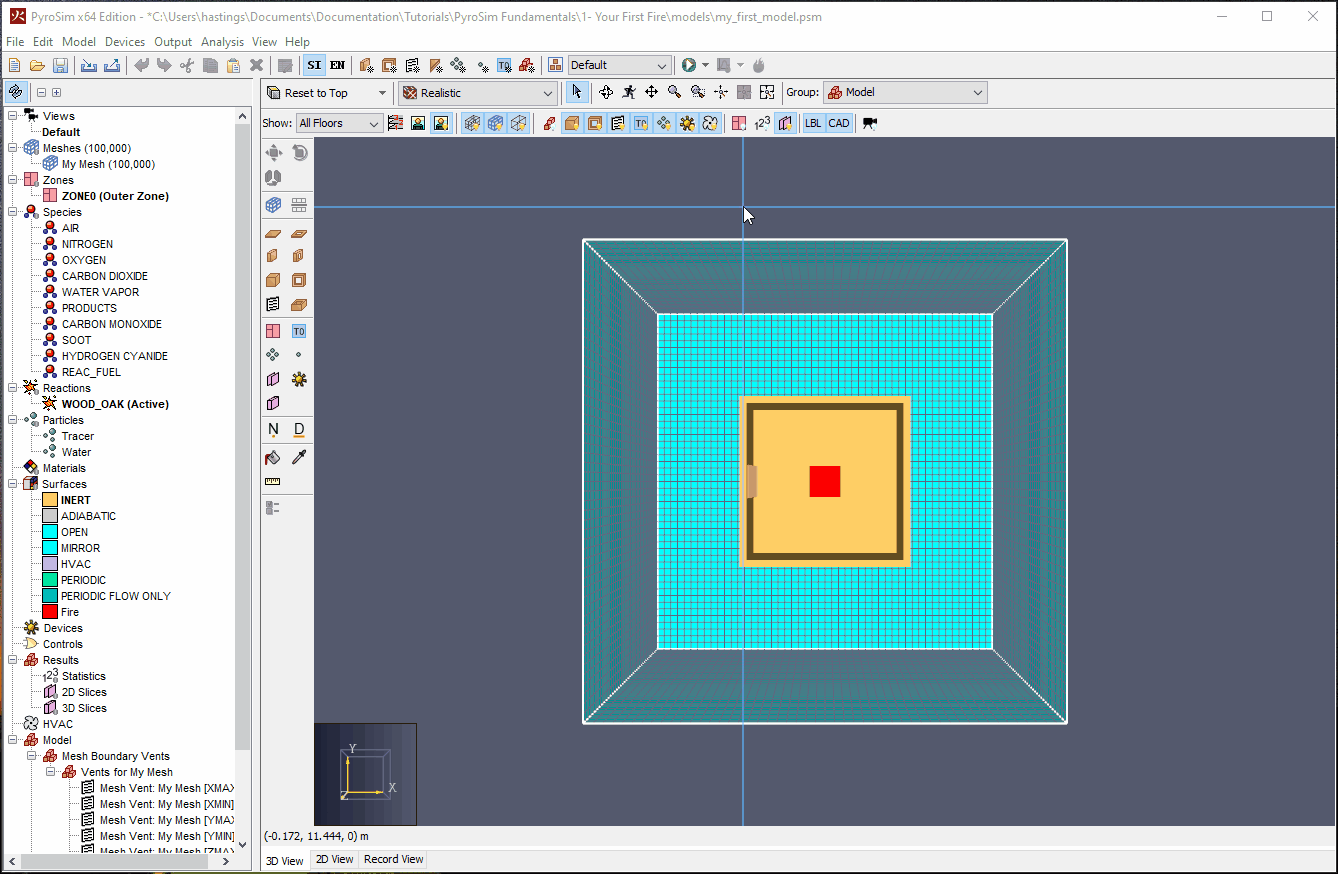Click the axis orientation thumbnail

point(365,774)
